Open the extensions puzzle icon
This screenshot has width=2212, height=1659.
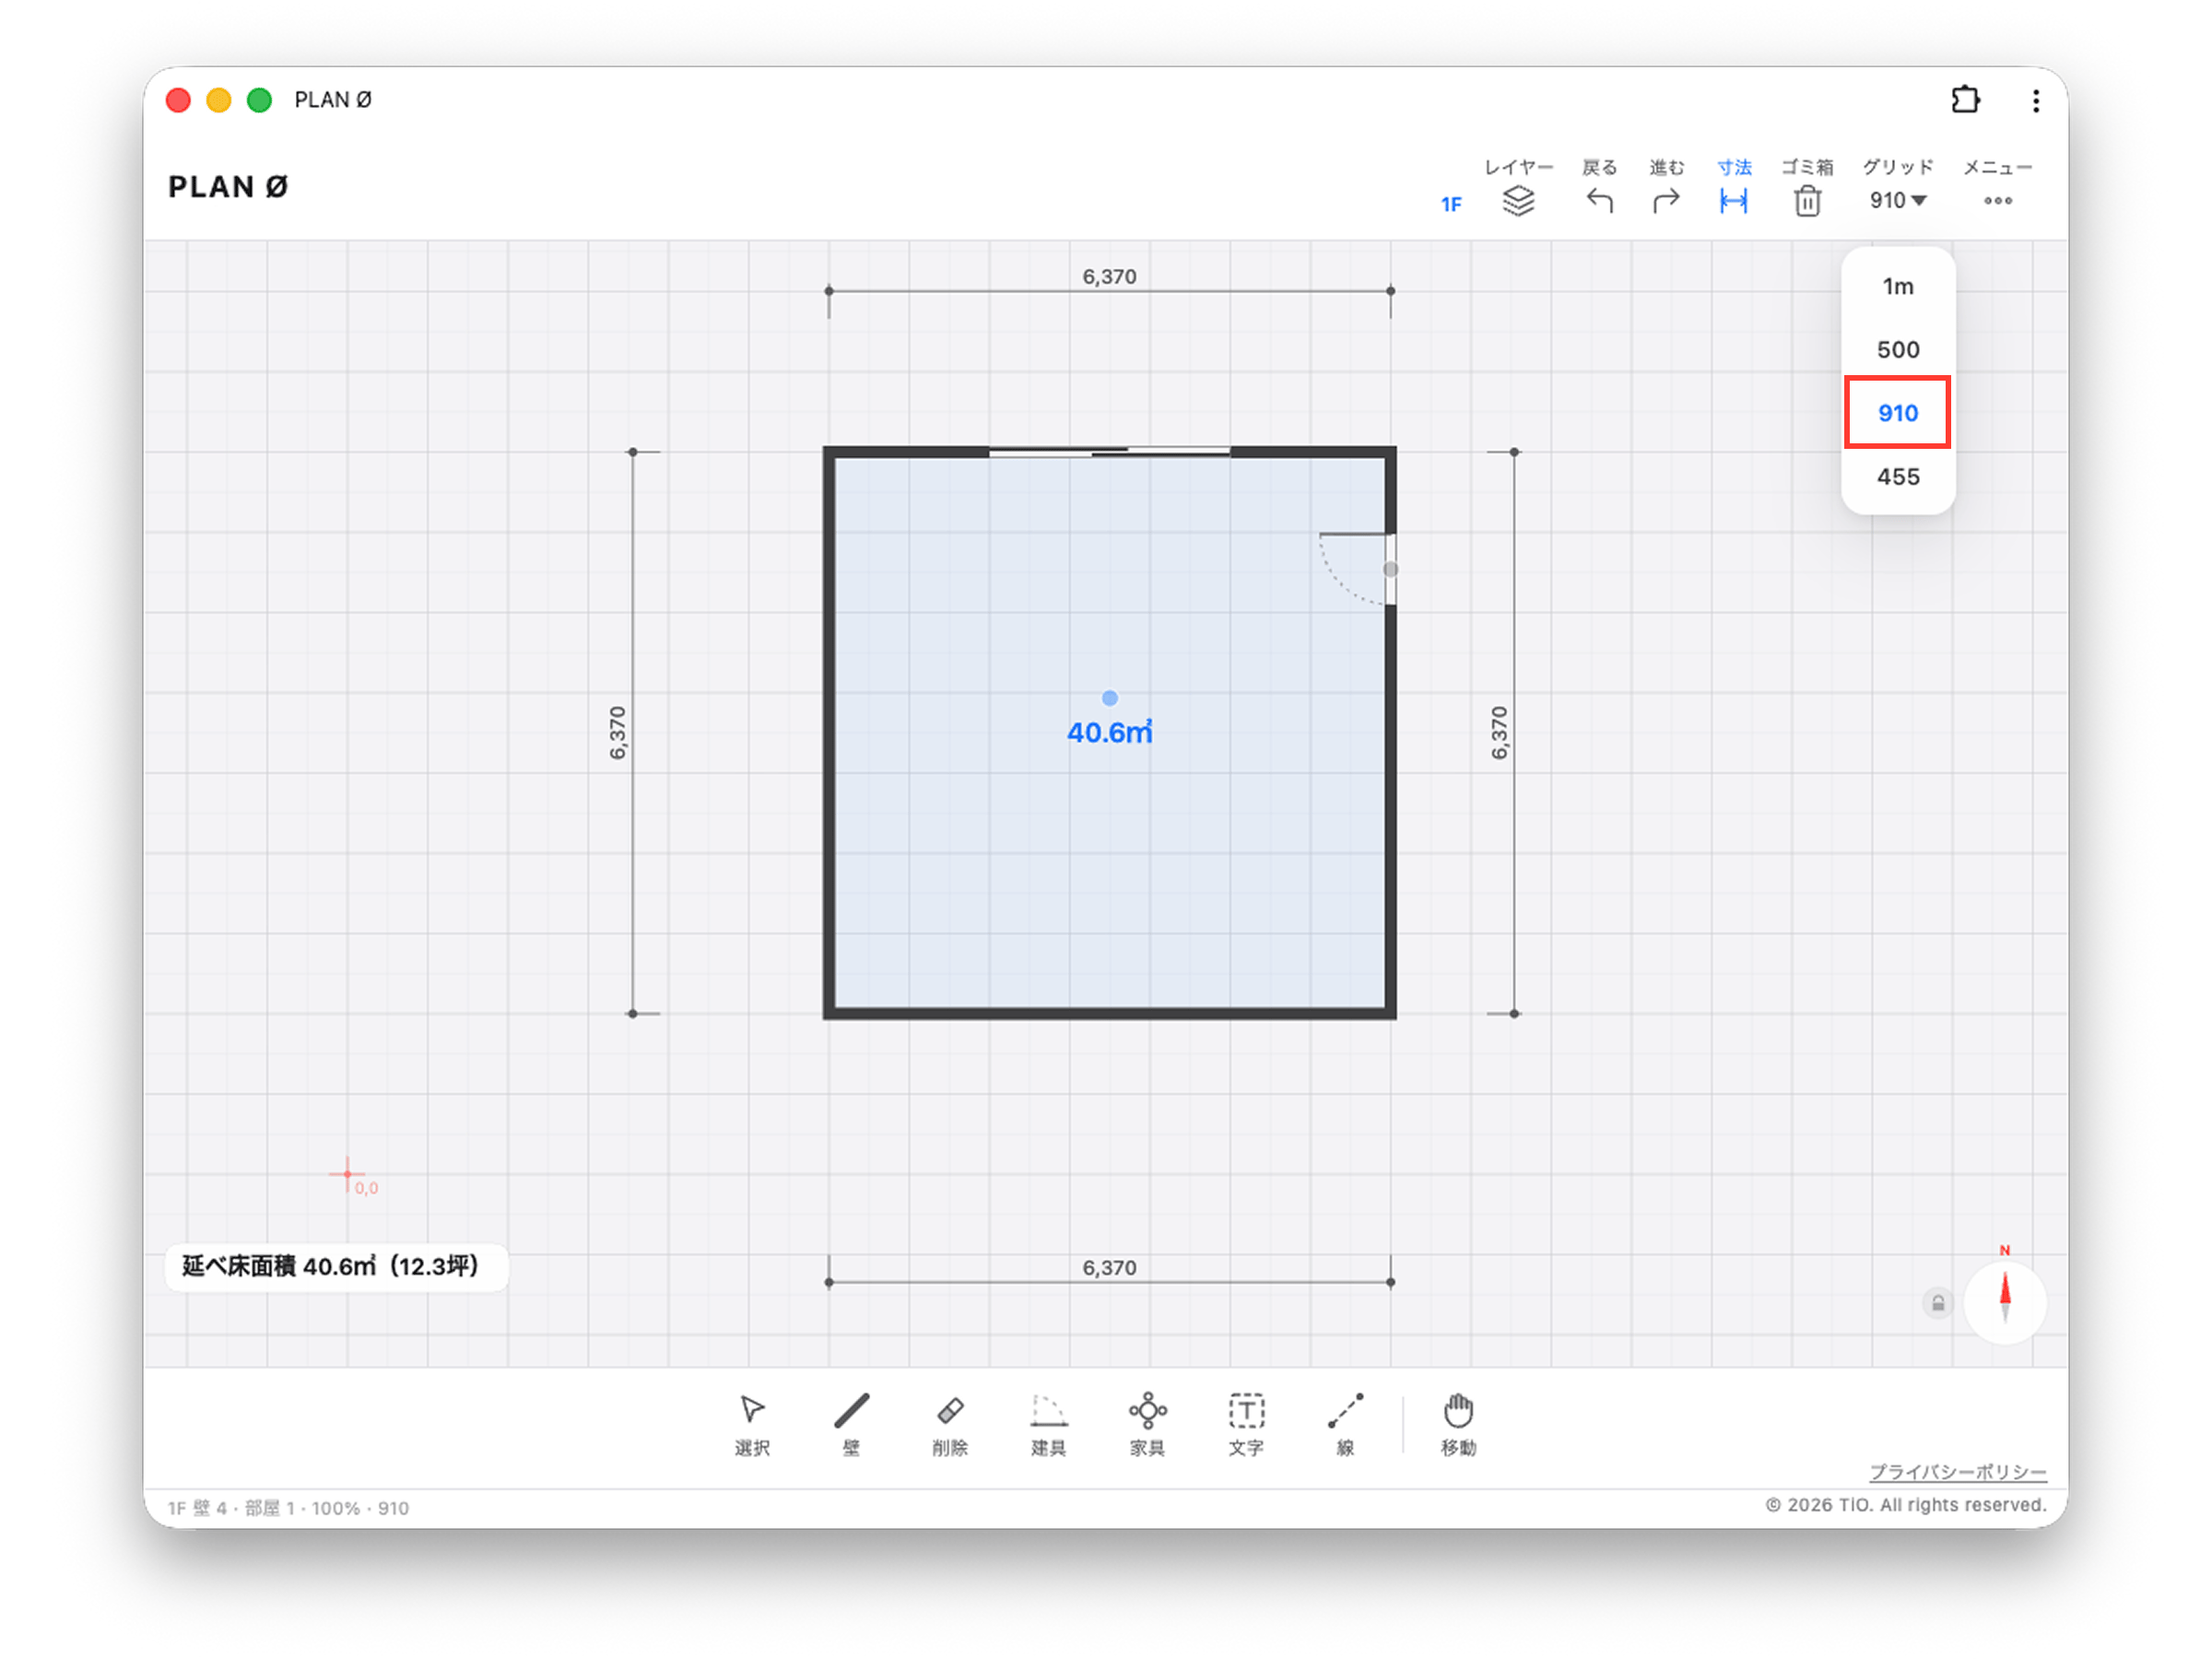click(1965, 100)
